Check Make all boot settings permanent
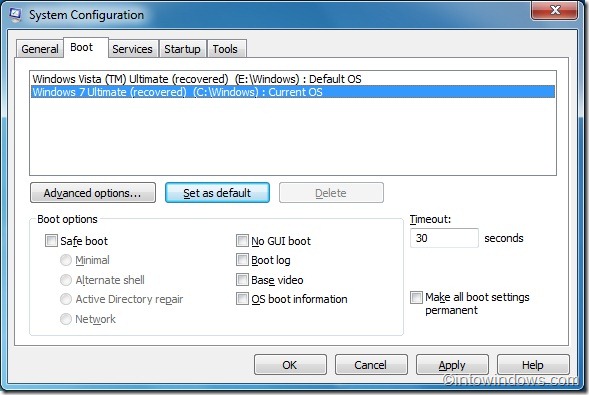 [416, 297]
